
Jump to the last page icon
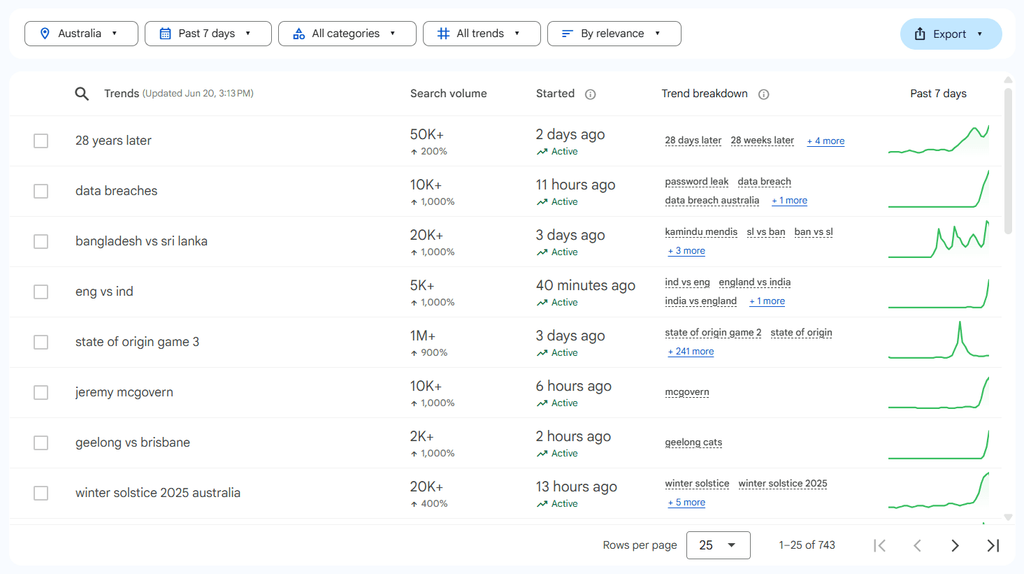pyautogui.click(x=993, y=545)
